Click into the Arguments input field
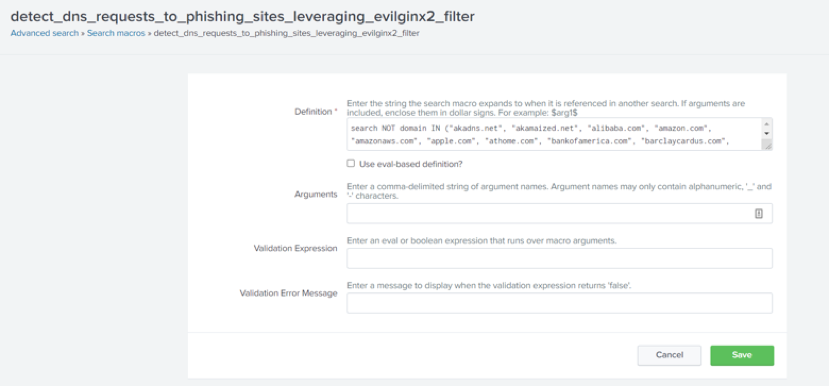Screen dimensions: 829x386 coord(559,214)
